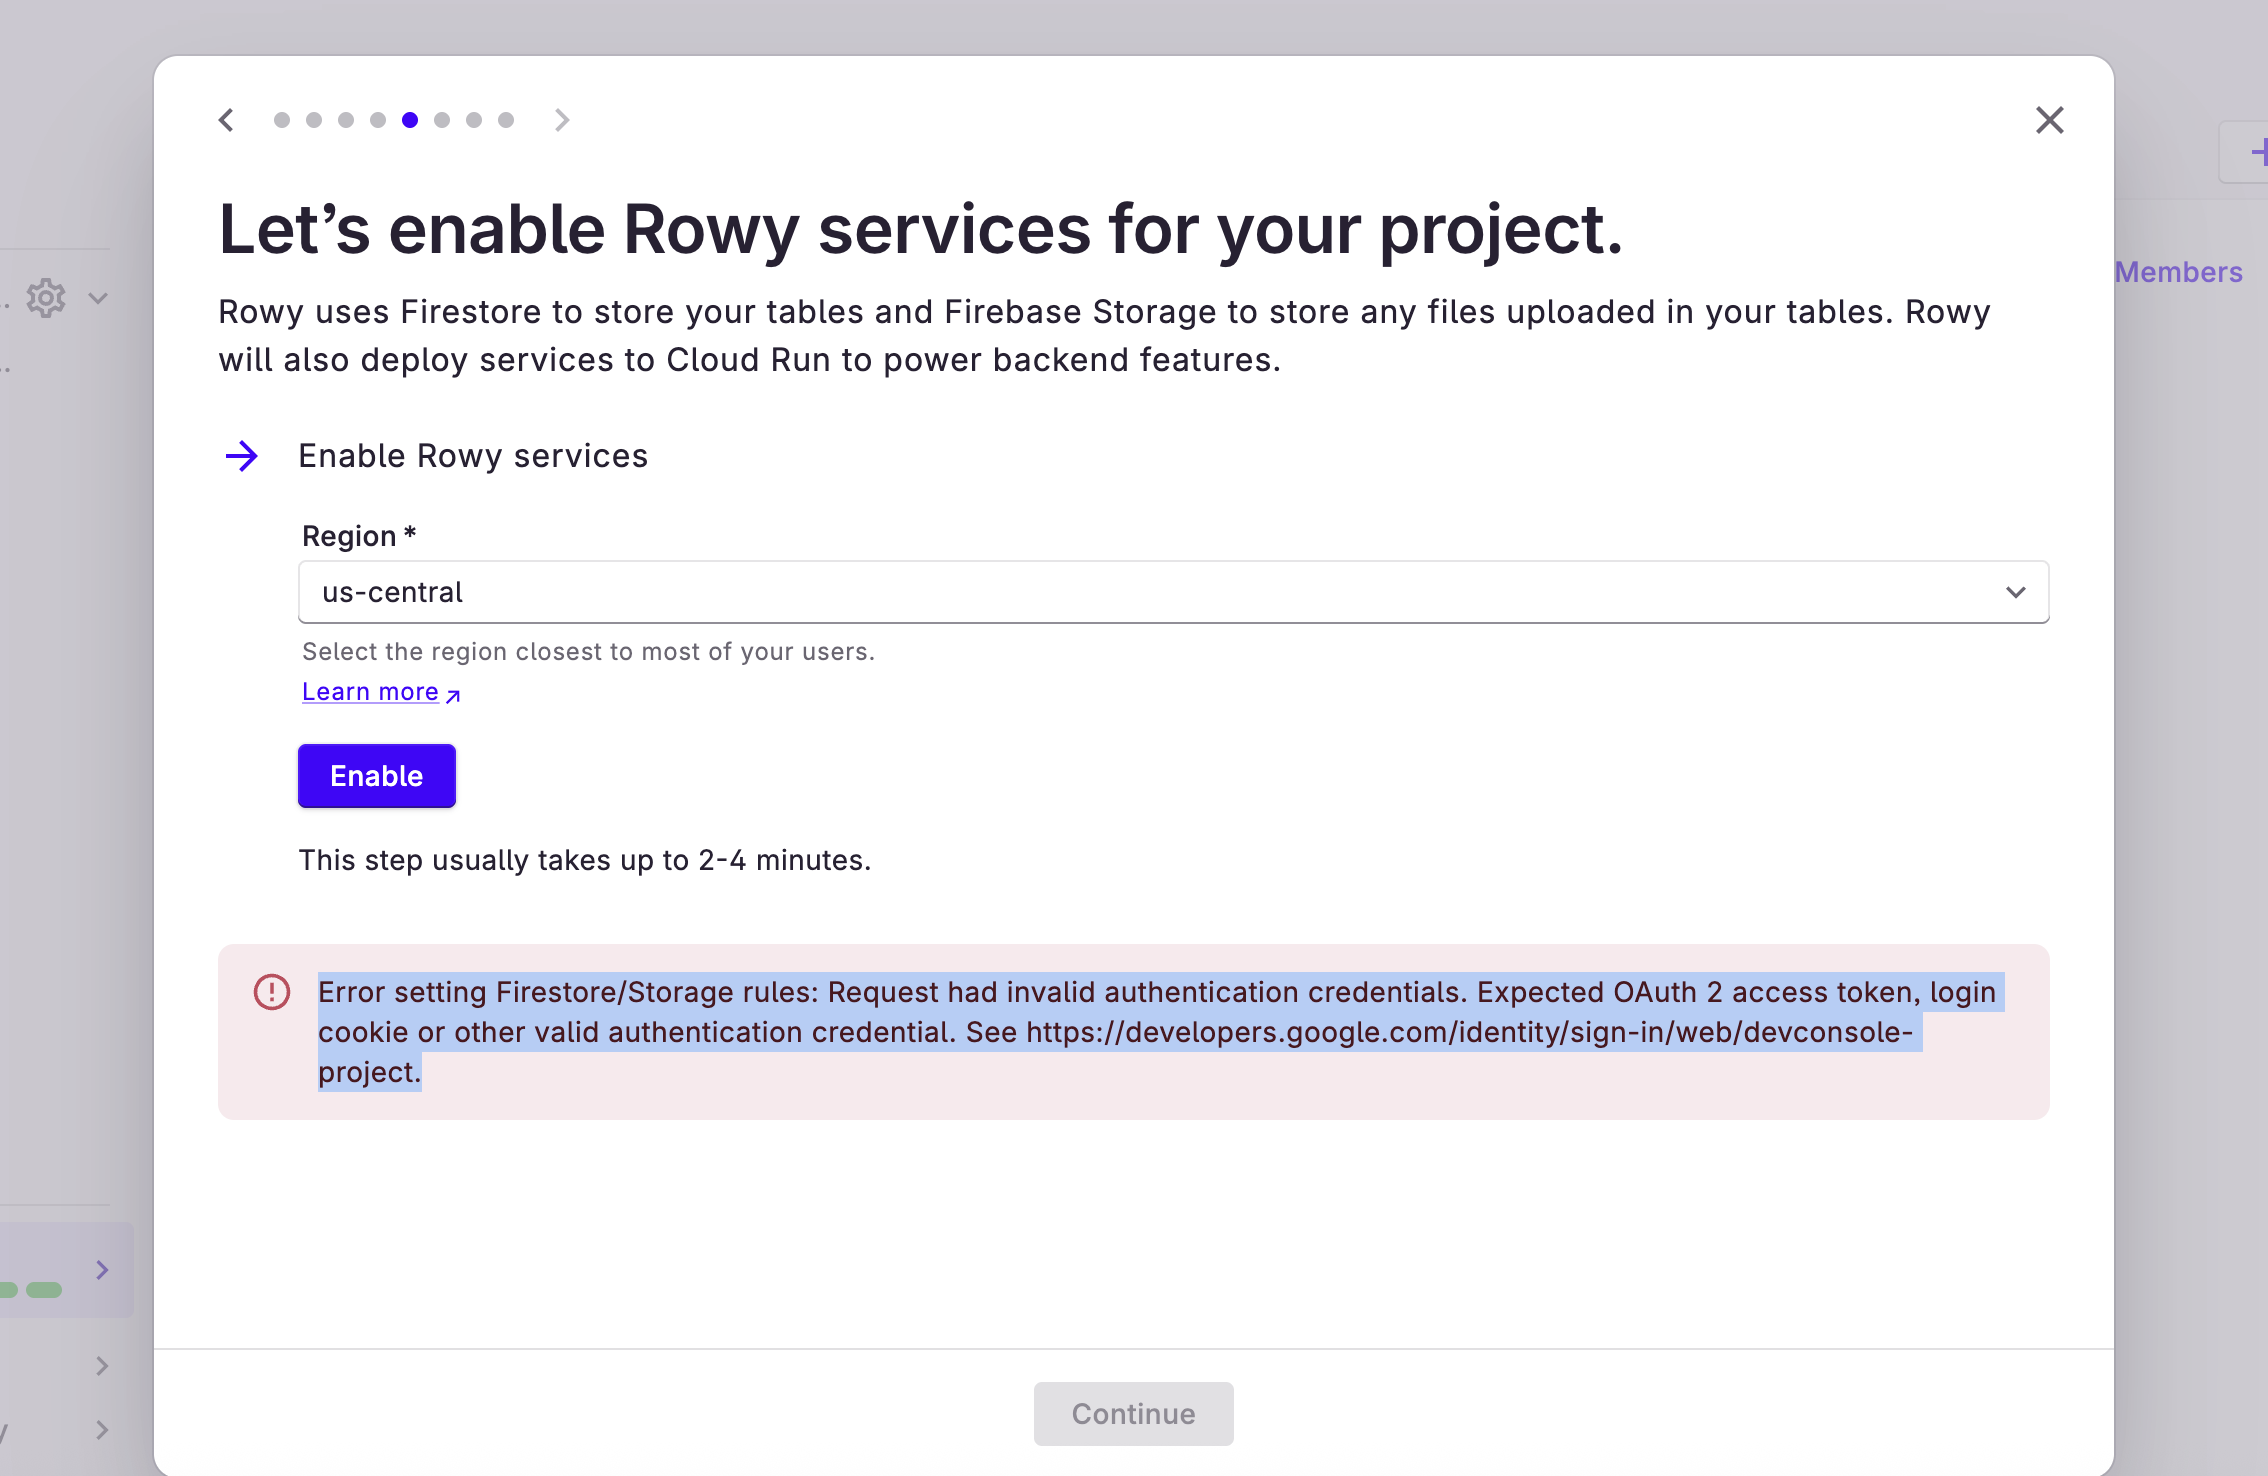Viewport: 2268px width, 1476px height.
Task: Go back with the previous step chevron
Action: (227, 120)
